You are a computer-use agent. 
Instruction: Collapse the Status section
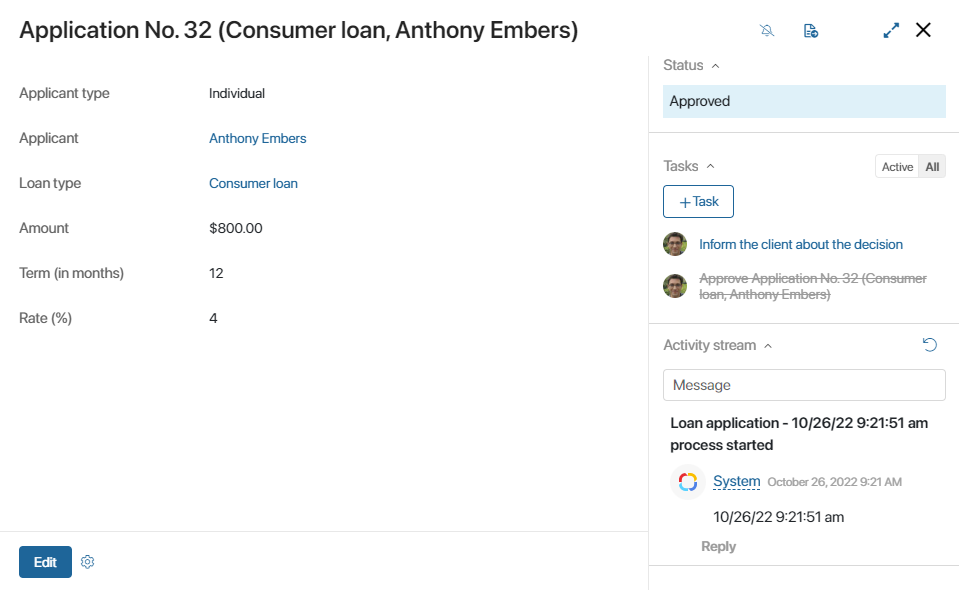(x=716, y=65)
